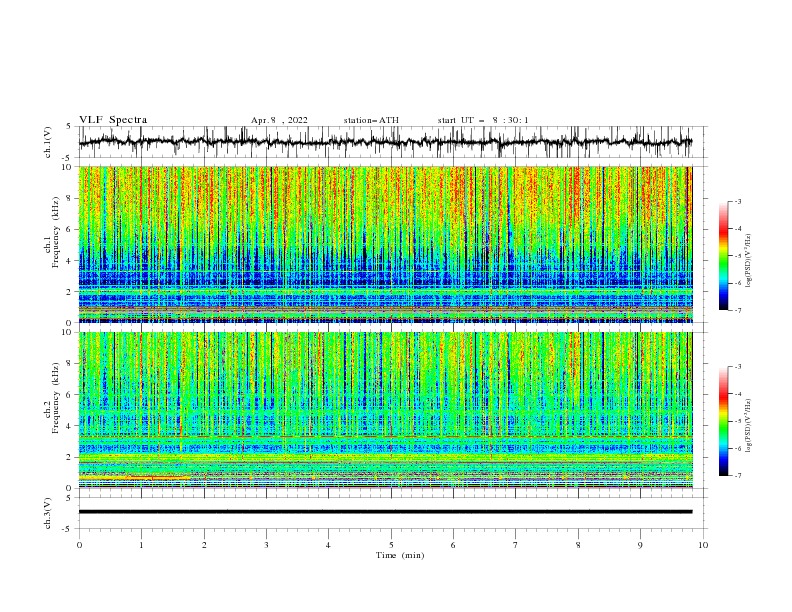Click the lower colorbar "-7" tick label
Image resolution: width=792 pixels, height=612 pixels.
coord(737,475)
